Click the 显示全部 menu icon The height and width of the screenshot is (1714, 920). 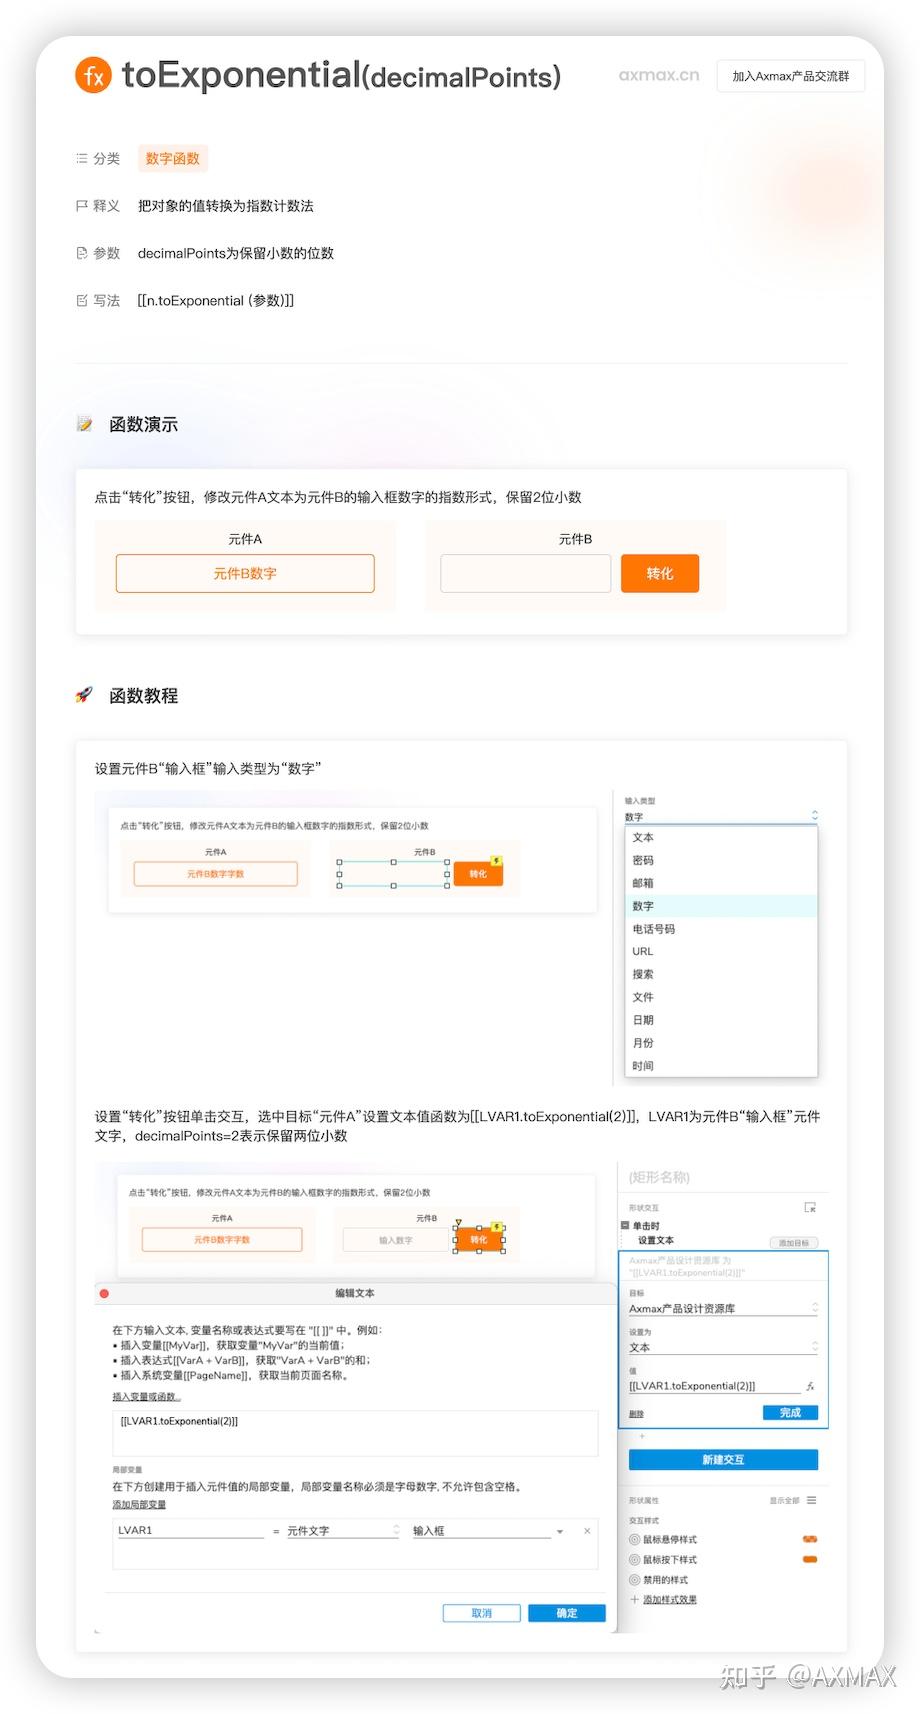click(811, 1500)
